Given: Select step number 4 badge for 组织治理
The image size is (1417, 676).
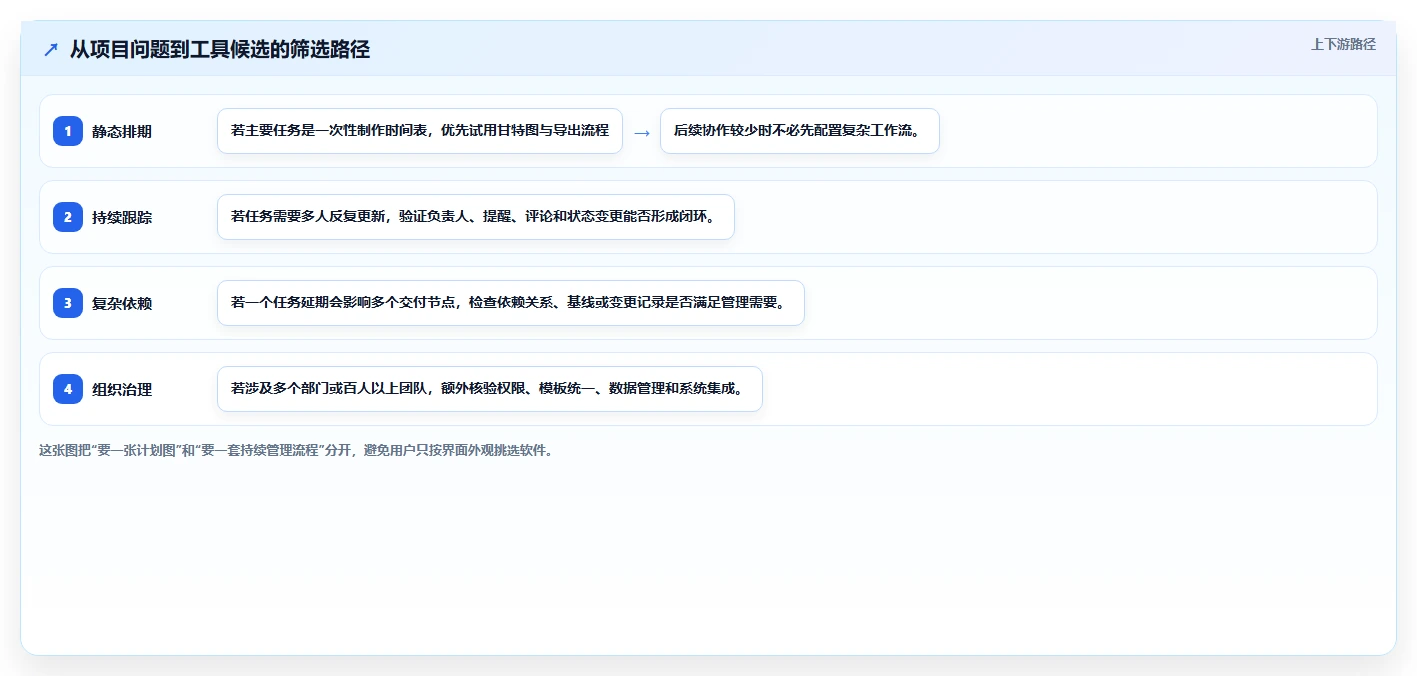Looking at the screenshot, I should (x=68, y=389).
